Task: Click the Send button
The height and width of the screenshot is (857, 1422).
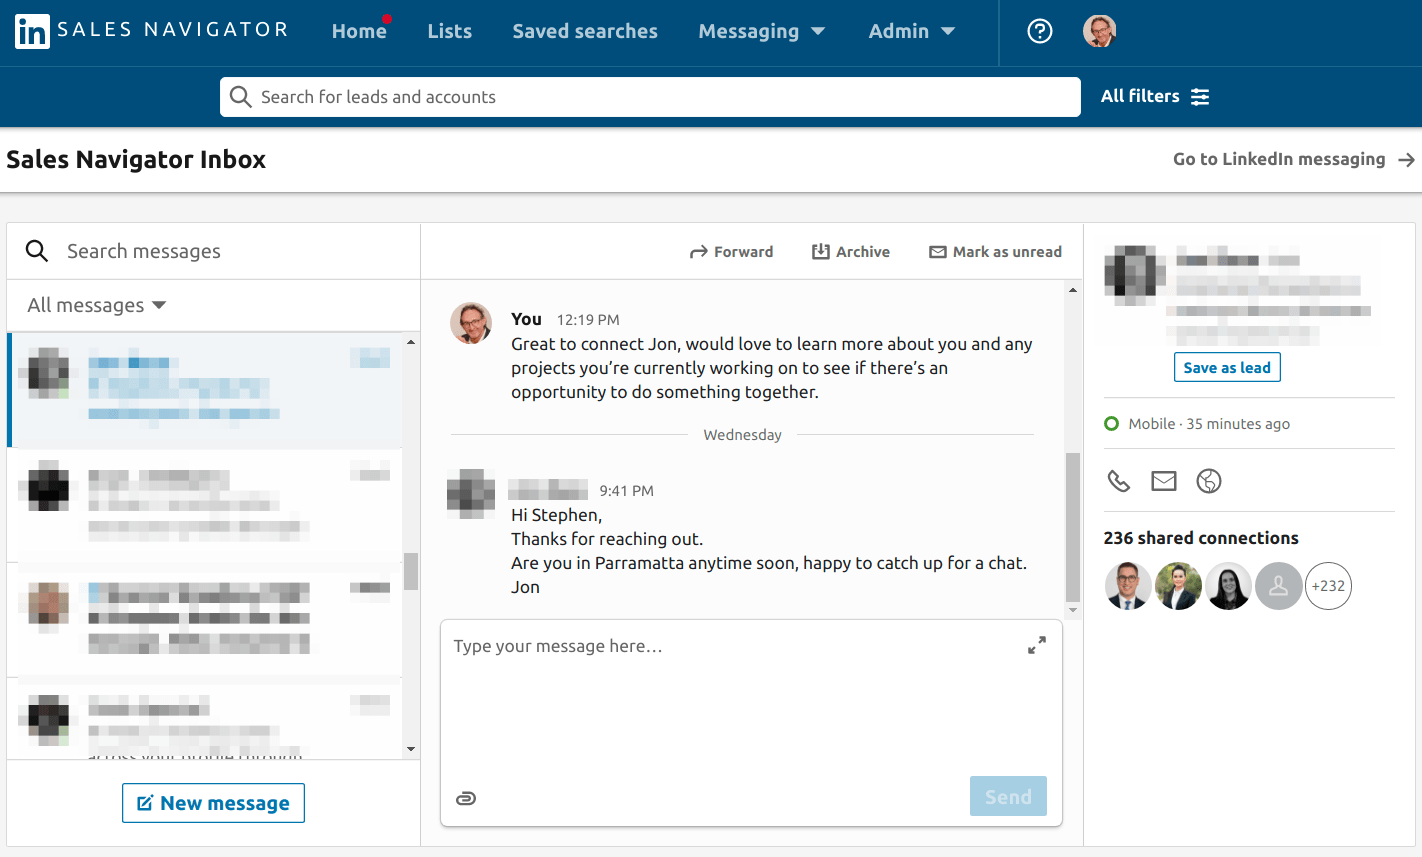Action: tap(1008, 796)
